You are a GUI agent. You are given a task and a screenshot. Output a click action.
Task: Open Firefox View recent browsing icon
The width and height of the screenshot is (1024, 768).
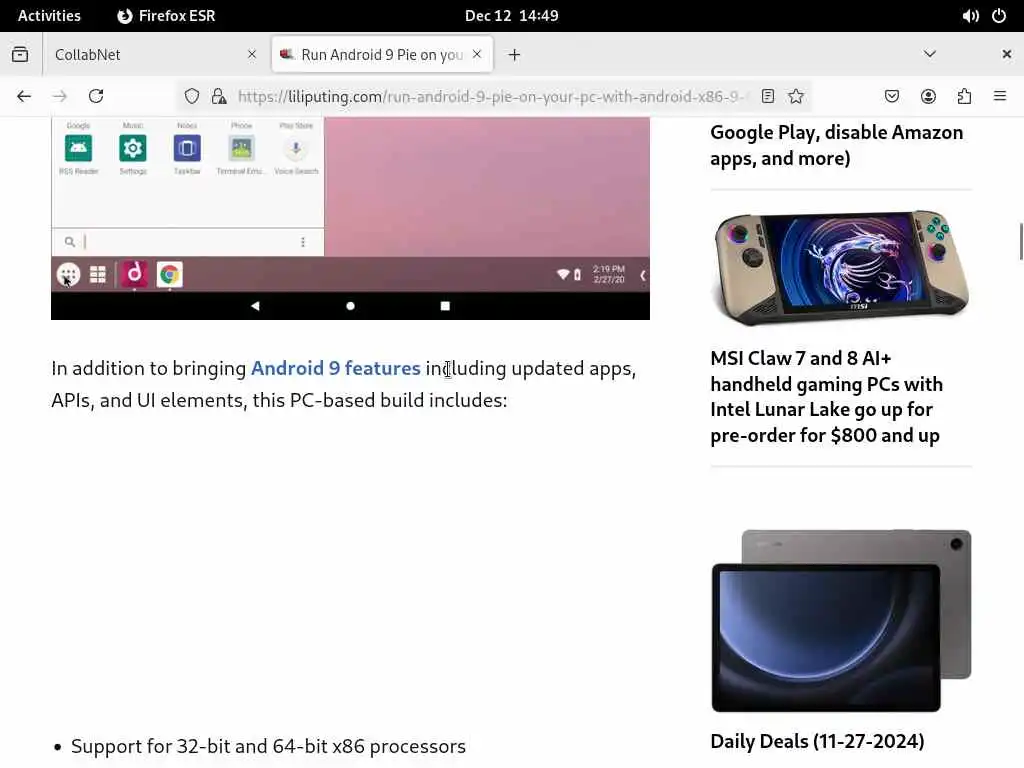(x=20, y=54)
